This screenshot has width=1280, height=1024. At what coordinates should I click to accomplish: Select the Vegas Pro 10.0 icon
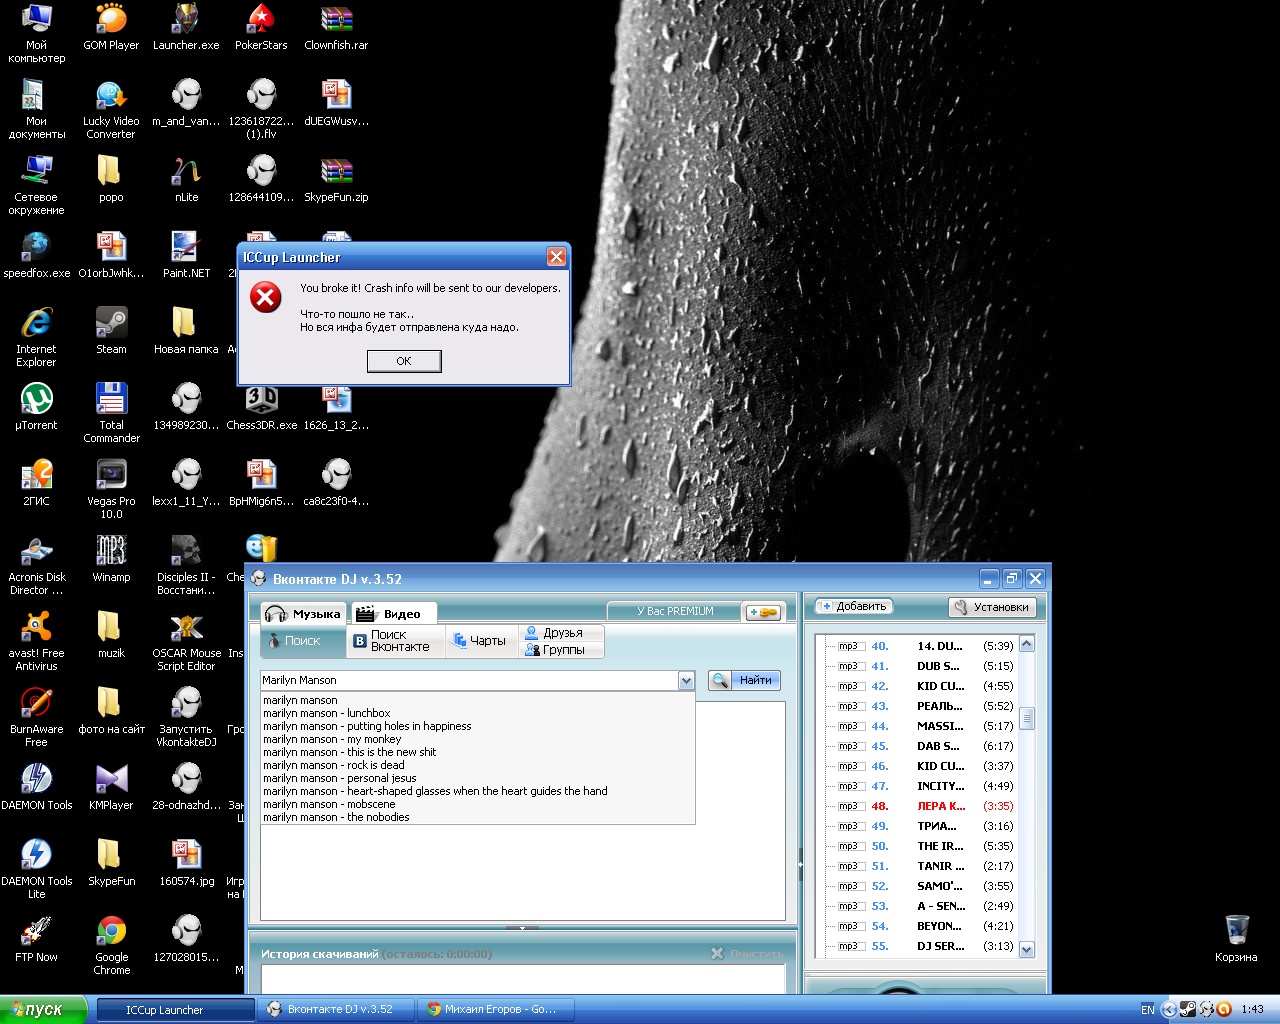click(x=111, y=489)
